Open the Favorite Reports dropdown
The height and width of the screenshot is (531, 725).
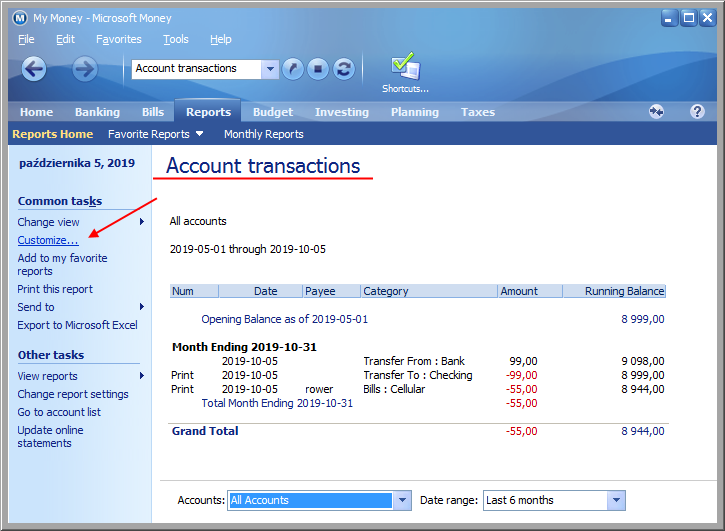coord(155,134)
